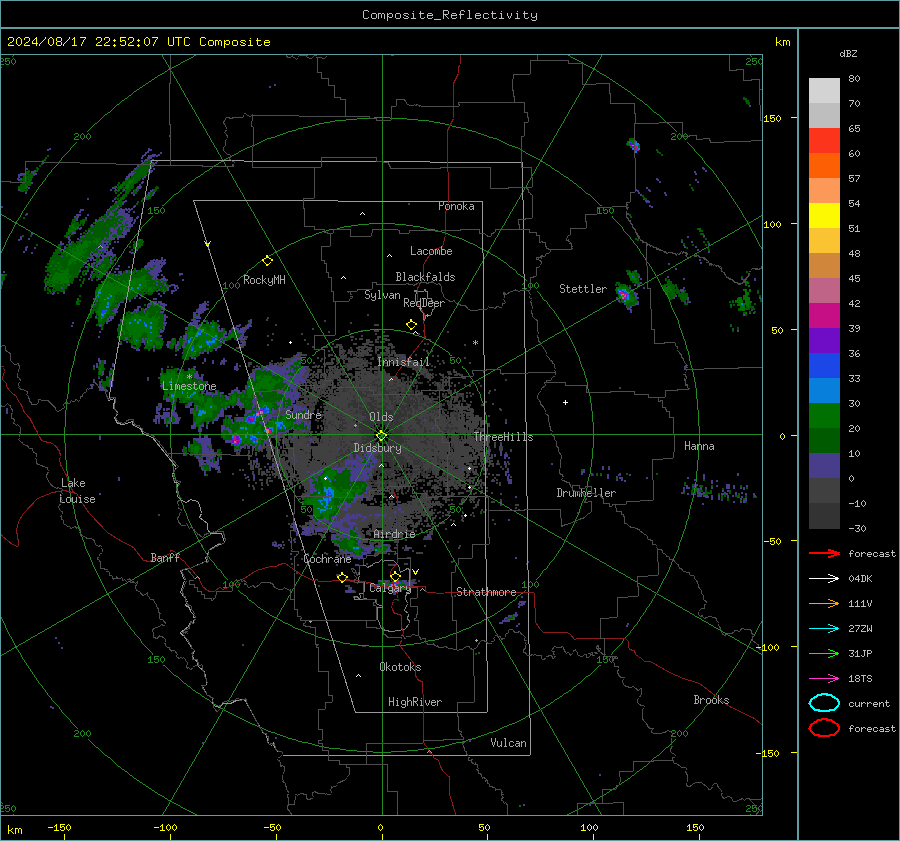This screenshot has height=841, width=900.
Task: Click the Calgary city label
Action: click(390, 588)
